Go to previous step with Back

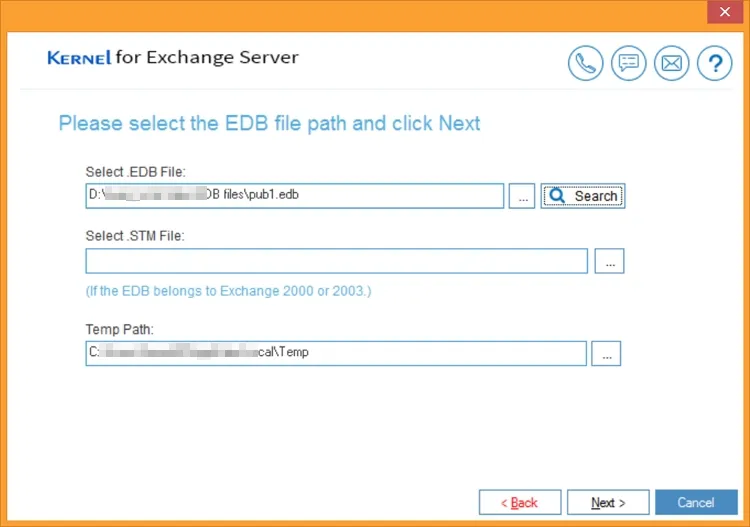click(x=520, y=502)
